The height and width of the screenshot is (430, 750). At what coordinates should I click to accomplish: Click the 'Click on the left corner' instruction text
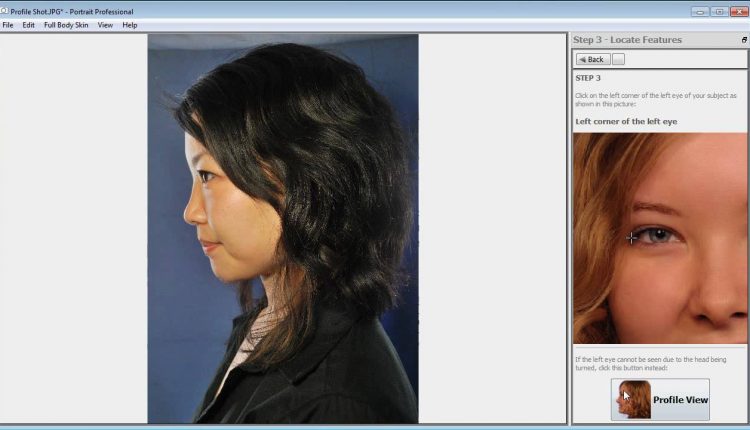656,99
